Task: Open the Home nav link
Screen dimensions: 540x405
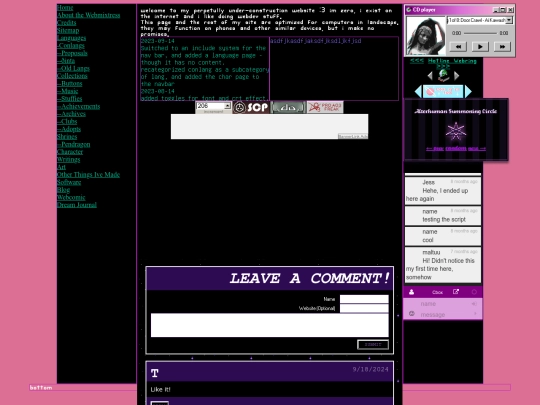Action: click(65, 8)
